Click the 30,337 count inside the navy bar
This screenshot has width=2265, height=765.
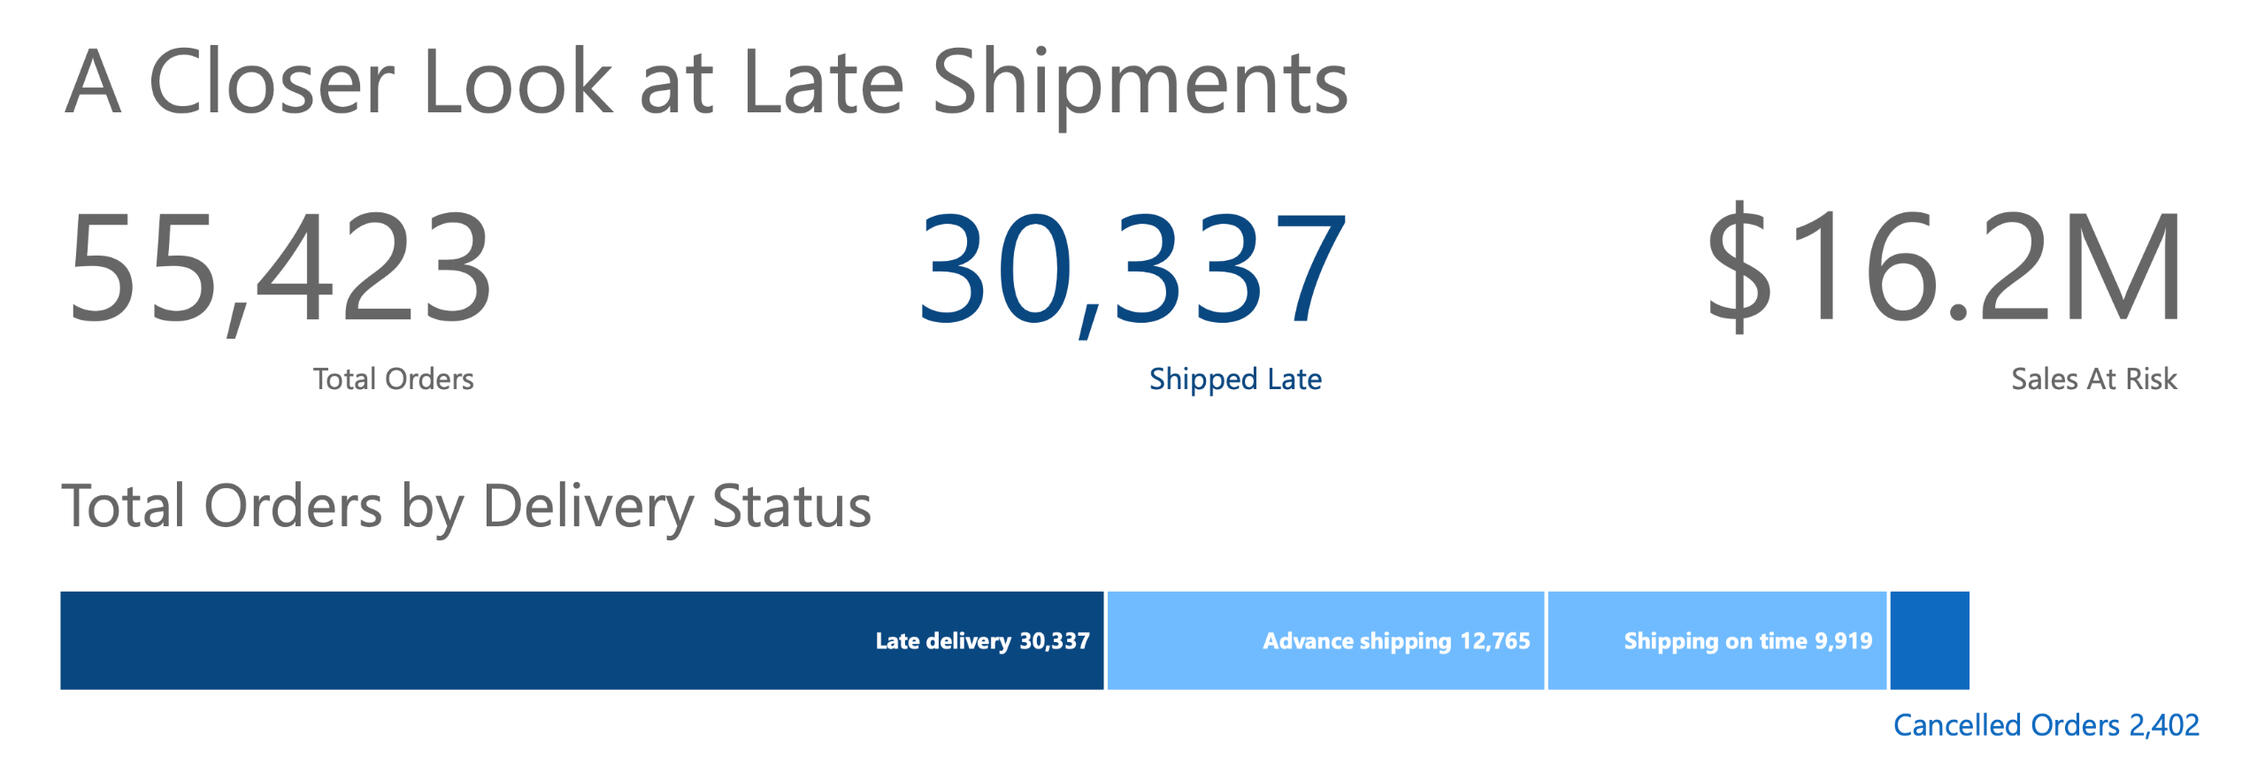(x=1054, y=641)
